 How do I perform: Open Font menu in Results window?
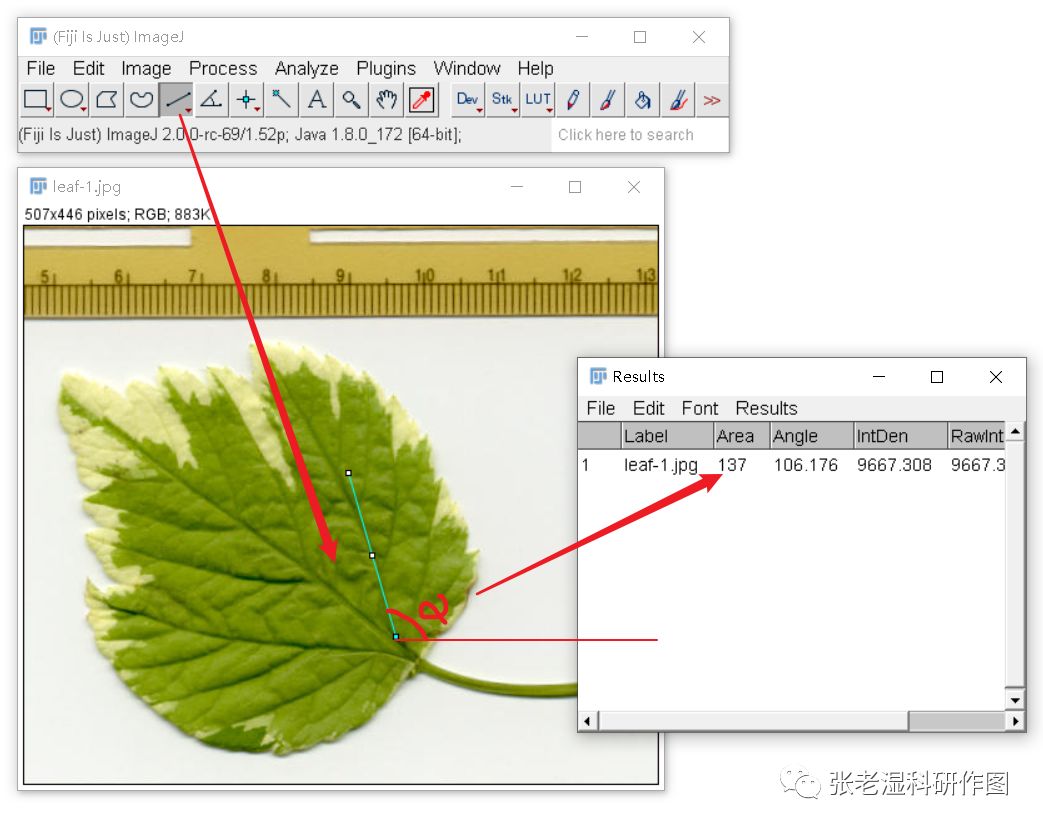pyautogui.click(x=699, y=408)
